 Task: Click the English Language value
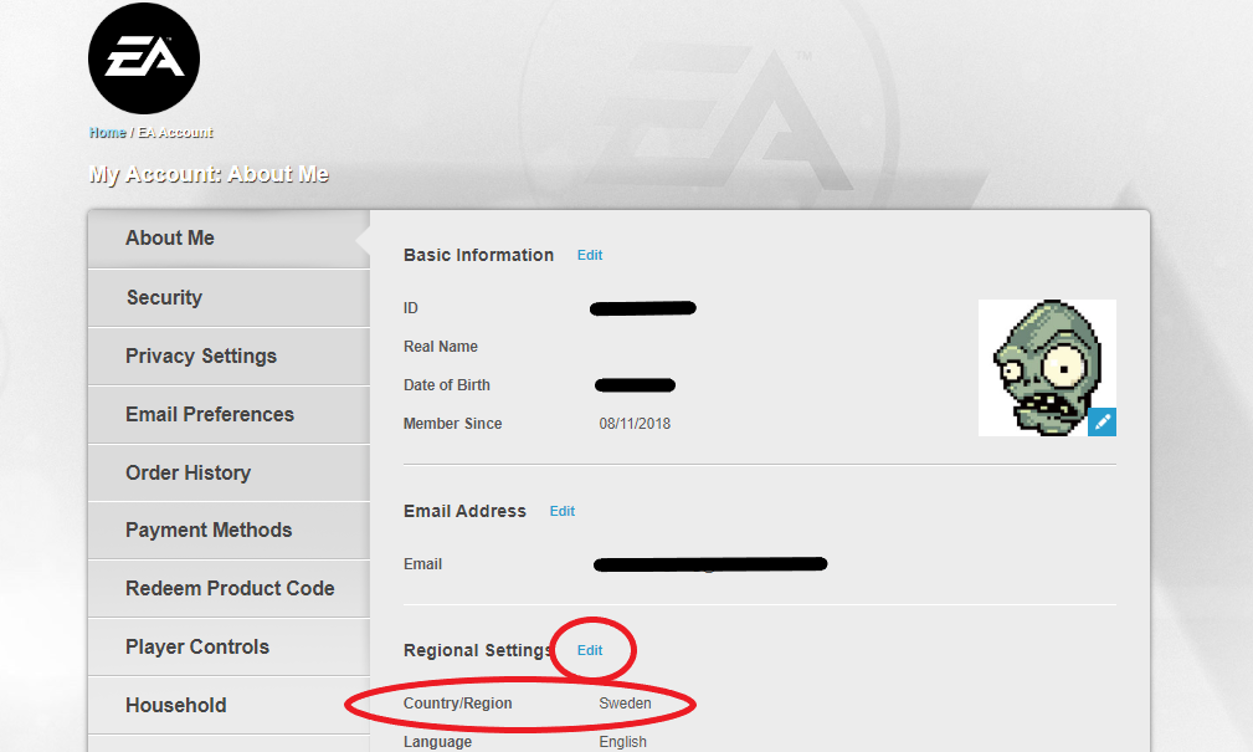623,742
